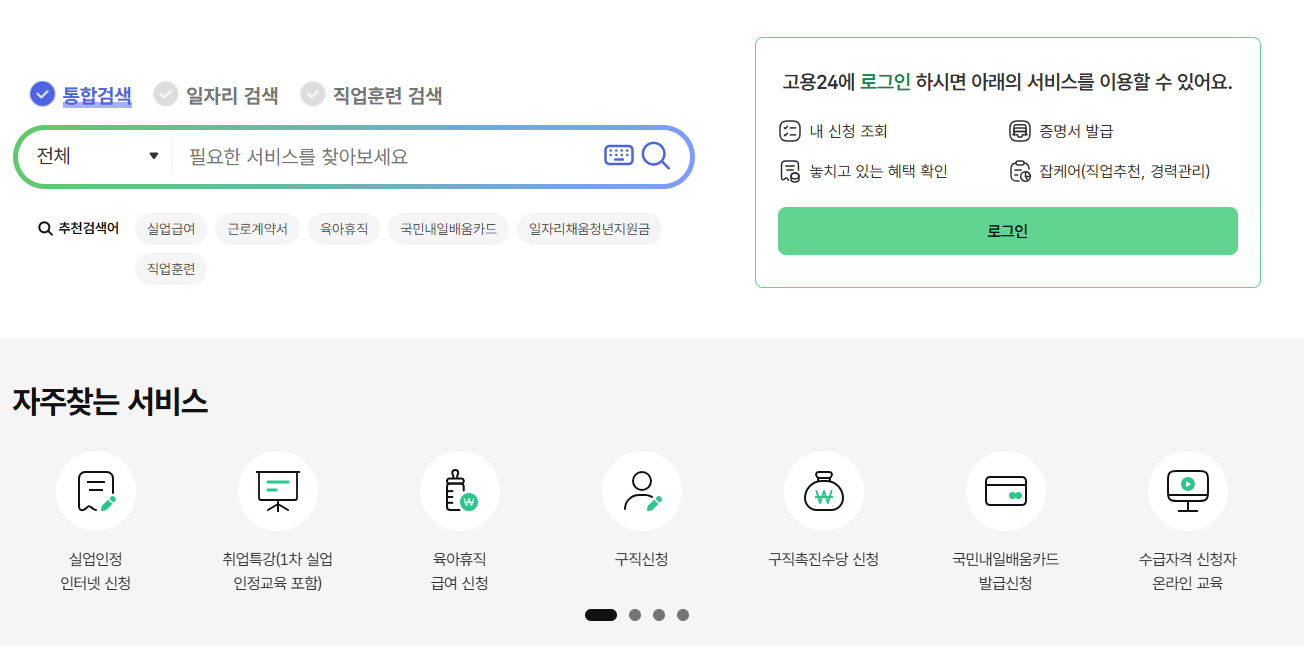Viewport: 1304px width, 648px height.
Task: Click the 국민내일배움카드 발급신청 card icon
Action: point(1005,490)
